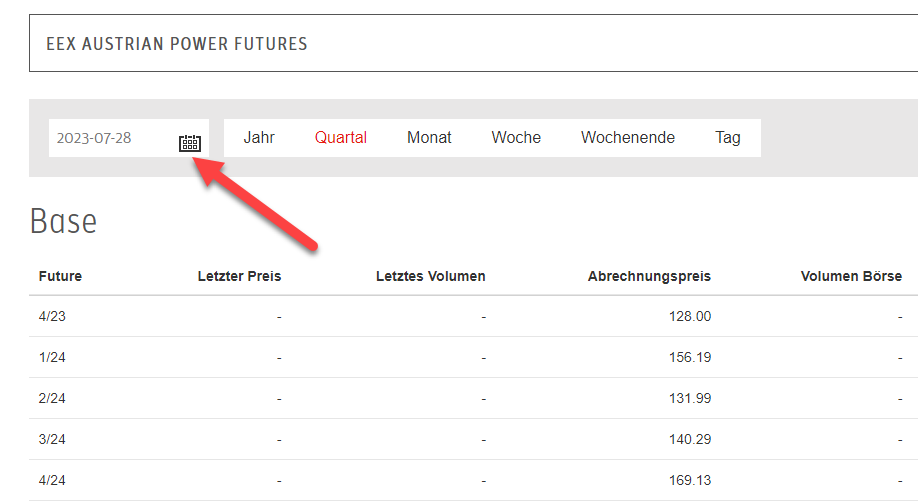Switch to the Monat tab
This screenshot has width=918, height=501.
point(429,138)
